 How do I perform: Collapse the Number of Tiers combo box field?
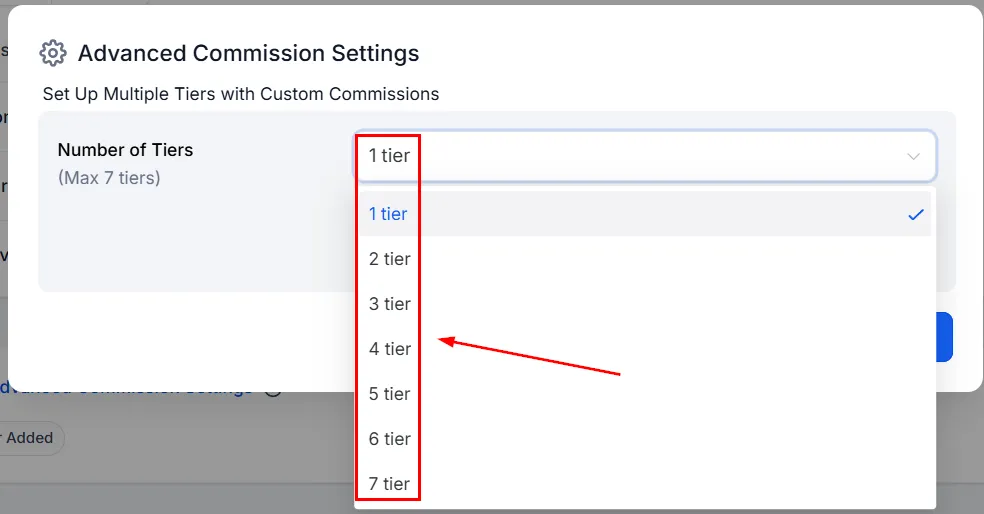645,156
